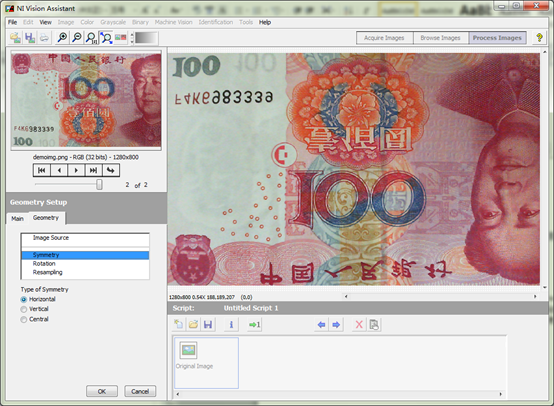Click the Save Script disk icon
This screenshot has height=406, width=554.
(208, 324)
